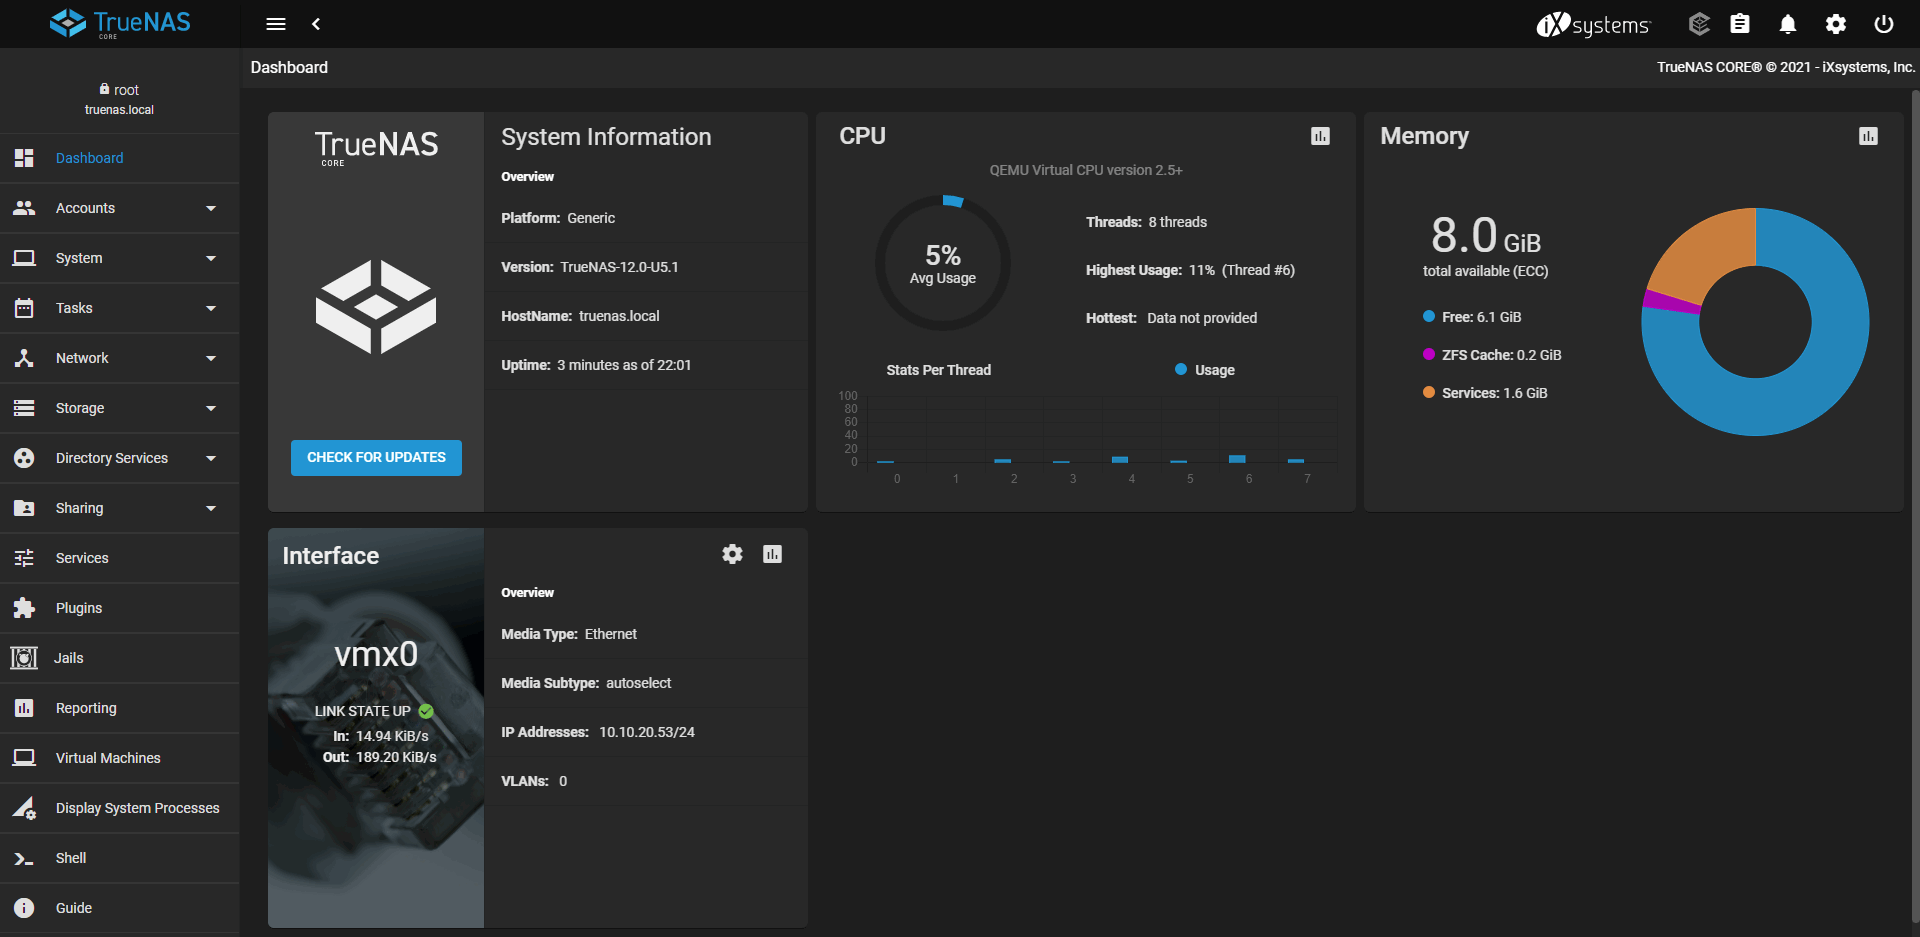This screenshot has height=937, width=1920.
Task: Click the Usage legend dot in CPU chart
Action: click(1181, 370)
